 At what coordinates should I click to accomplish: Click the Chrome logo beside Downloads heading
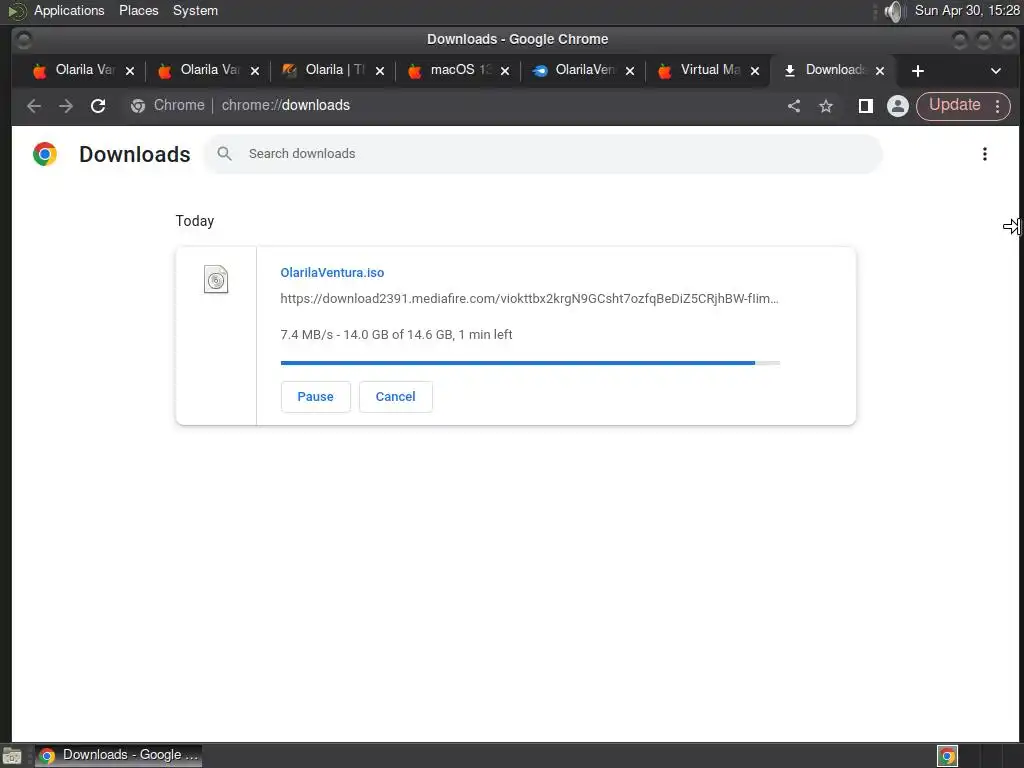[x=45, y=154]
